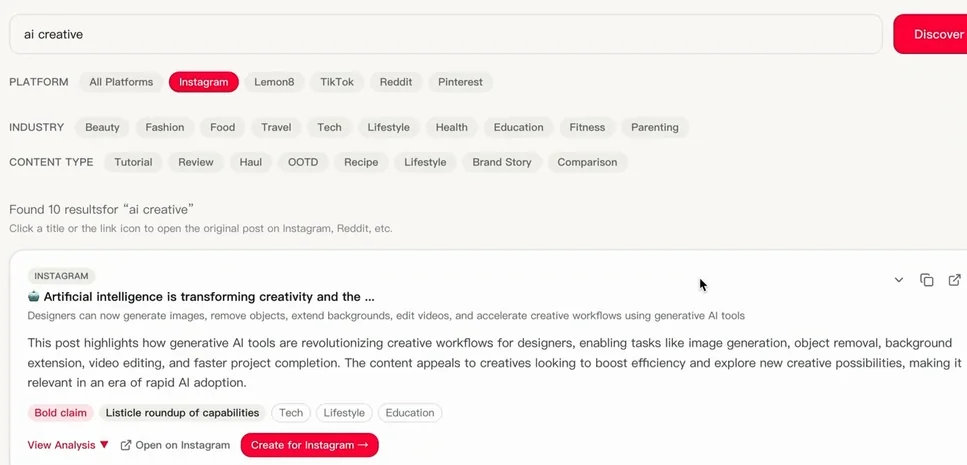Select the TikTok platform chip
The image size is (967, 465).
pyautogui.click(x=337, y=82)
